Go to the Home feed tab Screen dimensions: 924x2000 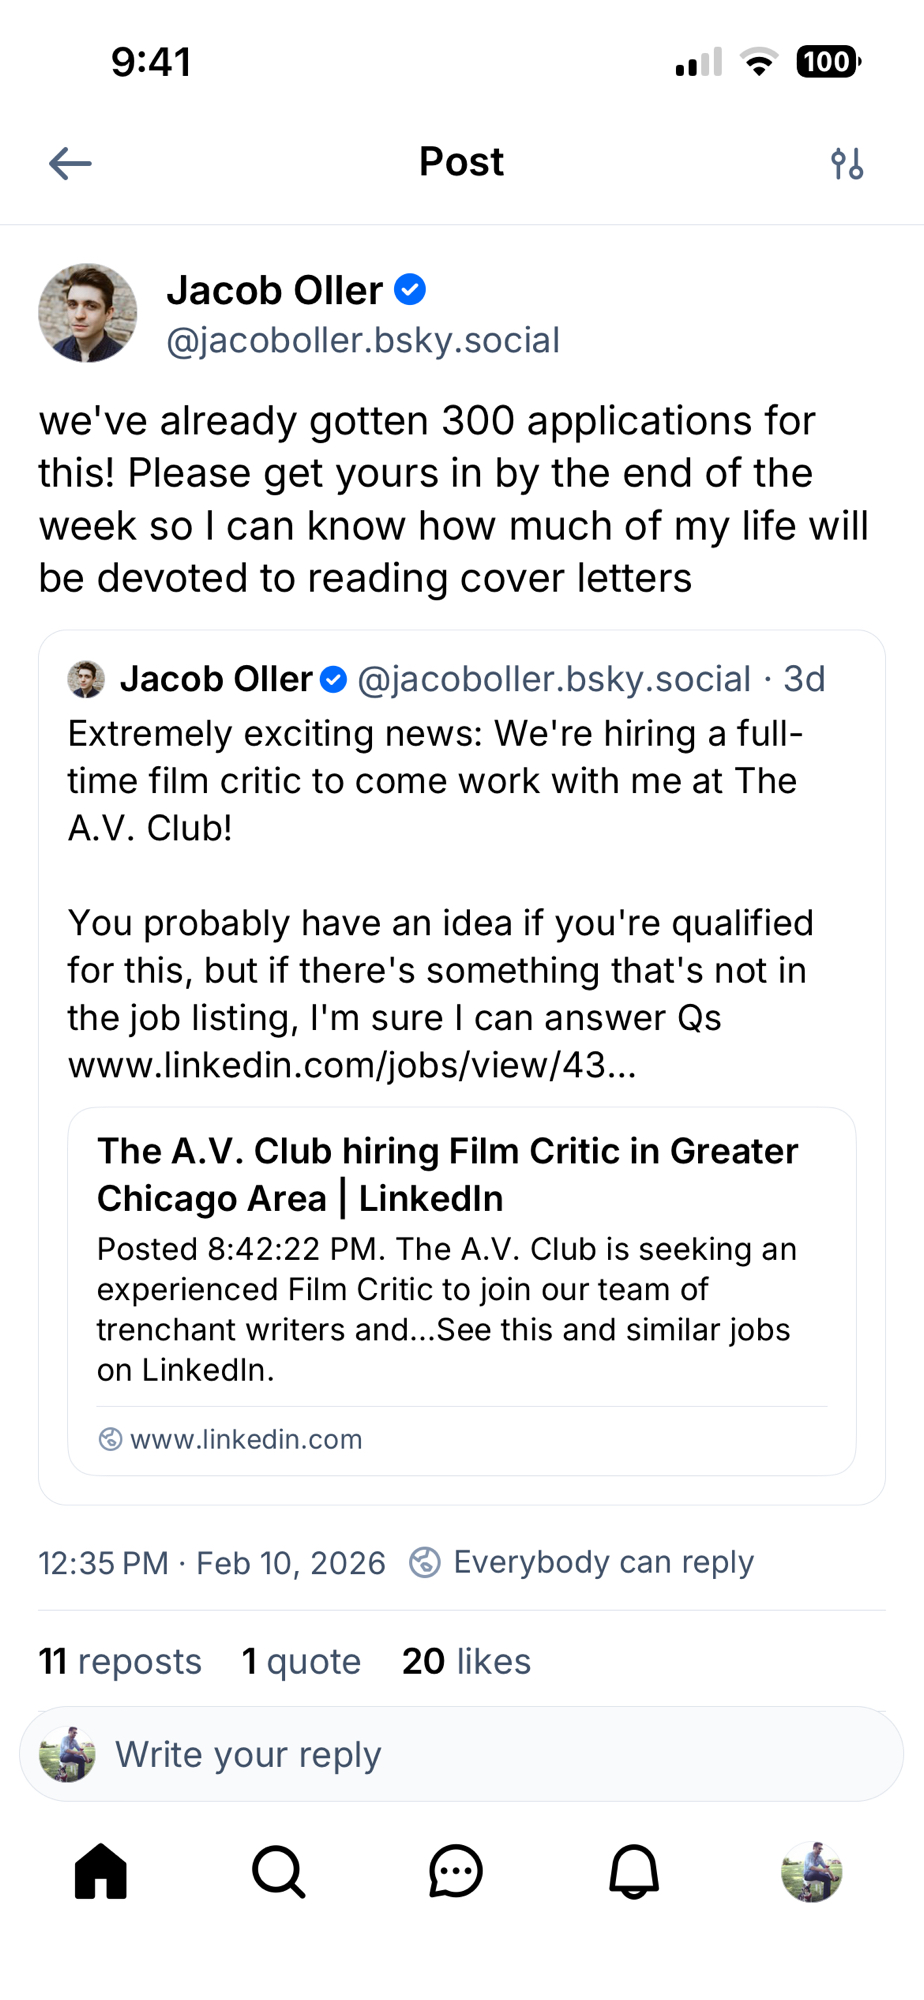click(x=101, y=1871)
